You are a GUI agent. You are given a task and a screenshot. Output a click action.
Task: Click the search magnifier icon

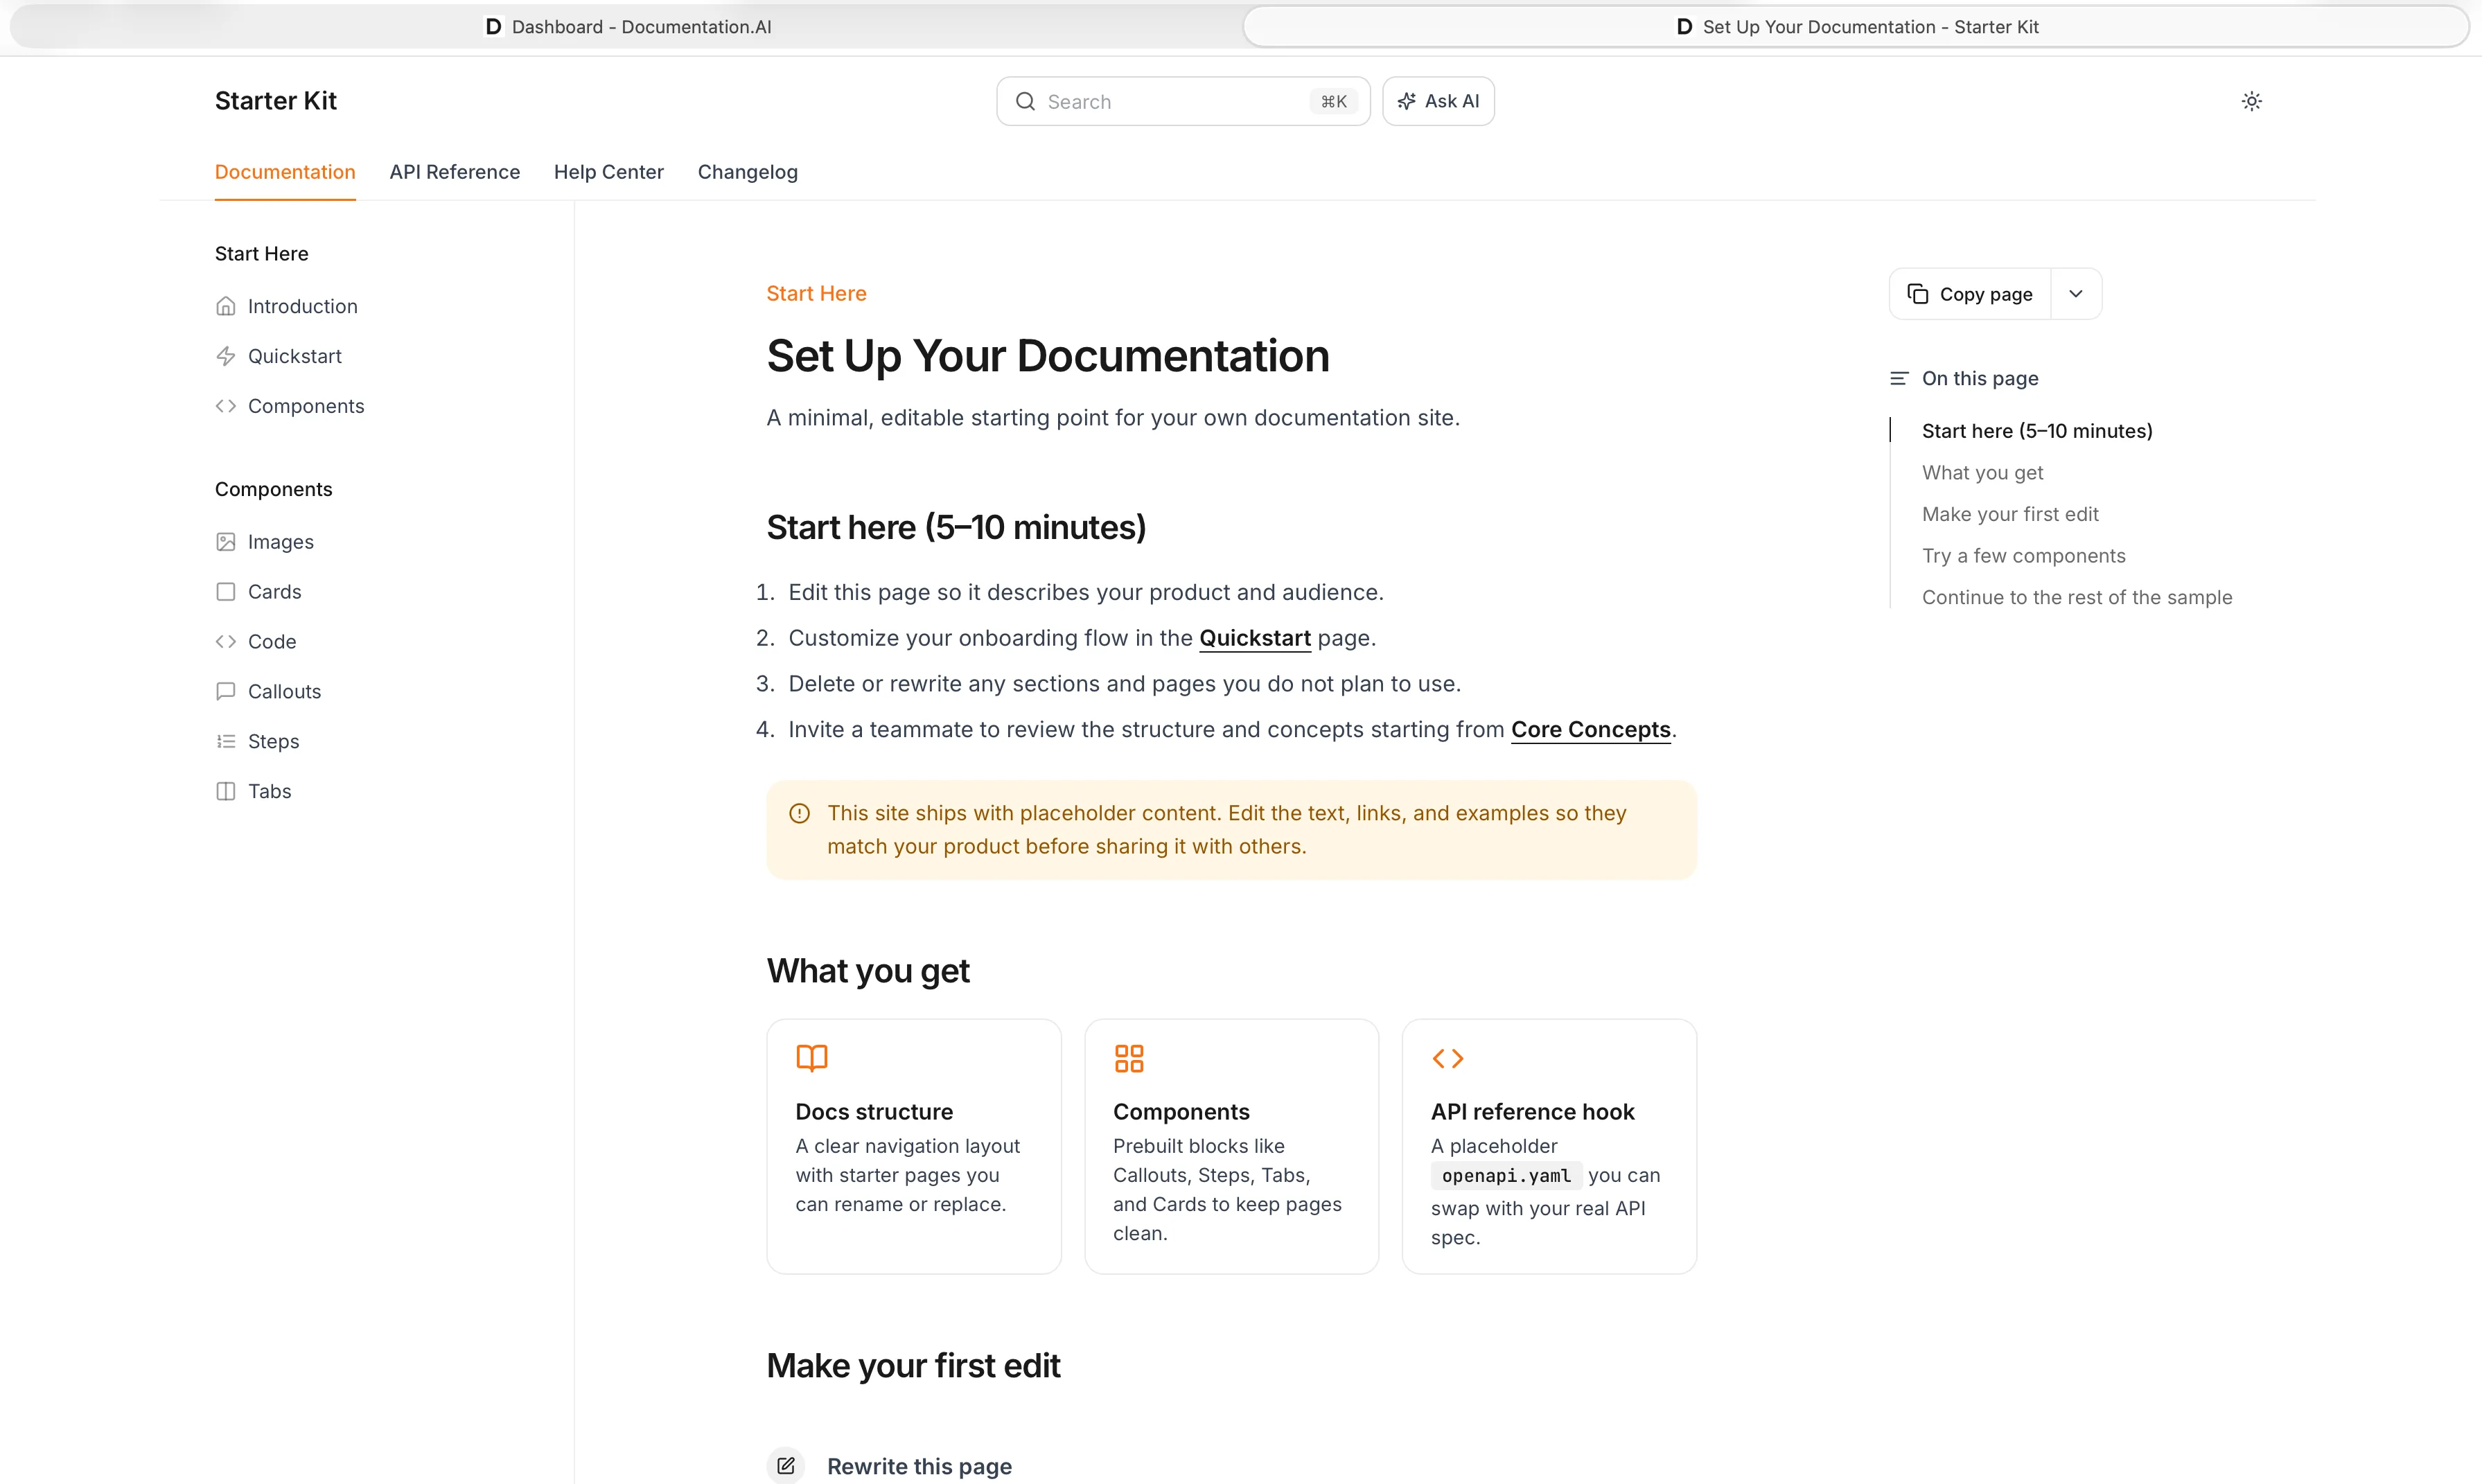pos(1025,101)
